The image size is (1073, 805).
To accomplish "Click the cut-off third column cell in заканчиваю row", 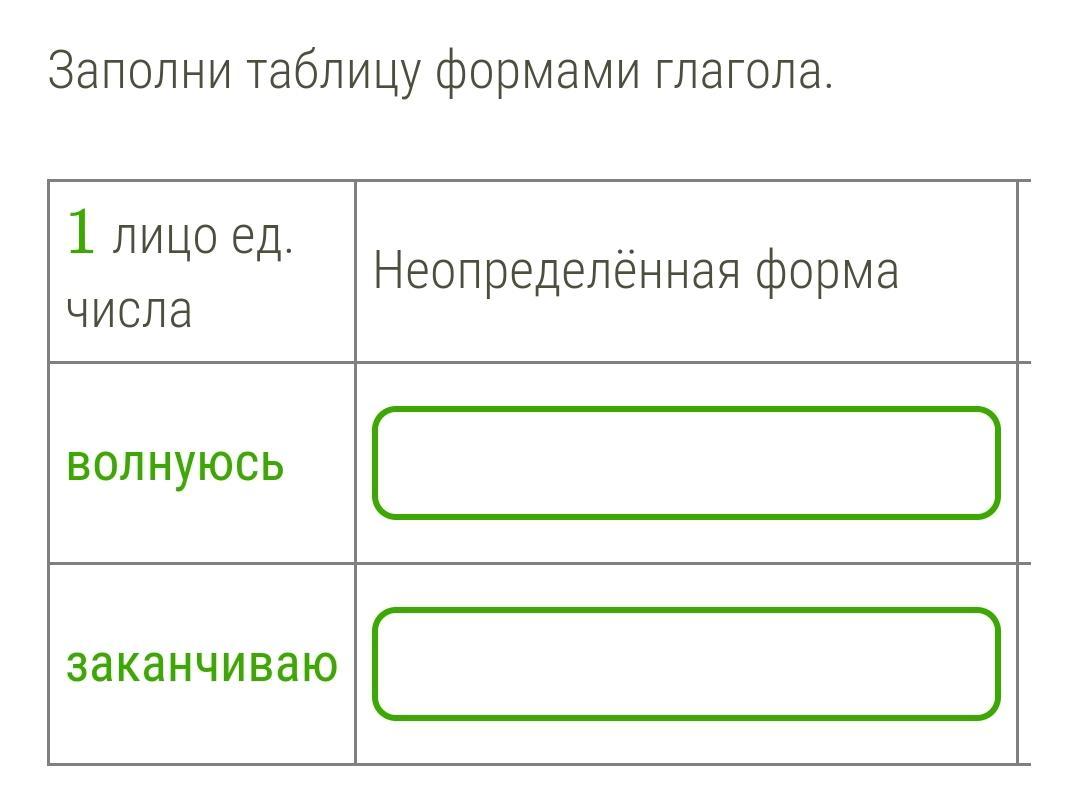I will tap(1025, 664).
